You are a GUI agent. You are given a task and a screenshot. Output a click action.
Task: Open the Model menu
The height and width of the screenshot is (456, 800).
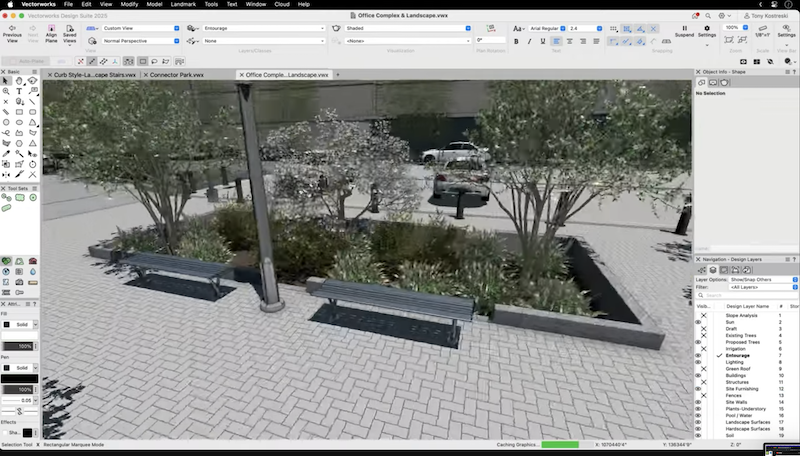[154, 4]
